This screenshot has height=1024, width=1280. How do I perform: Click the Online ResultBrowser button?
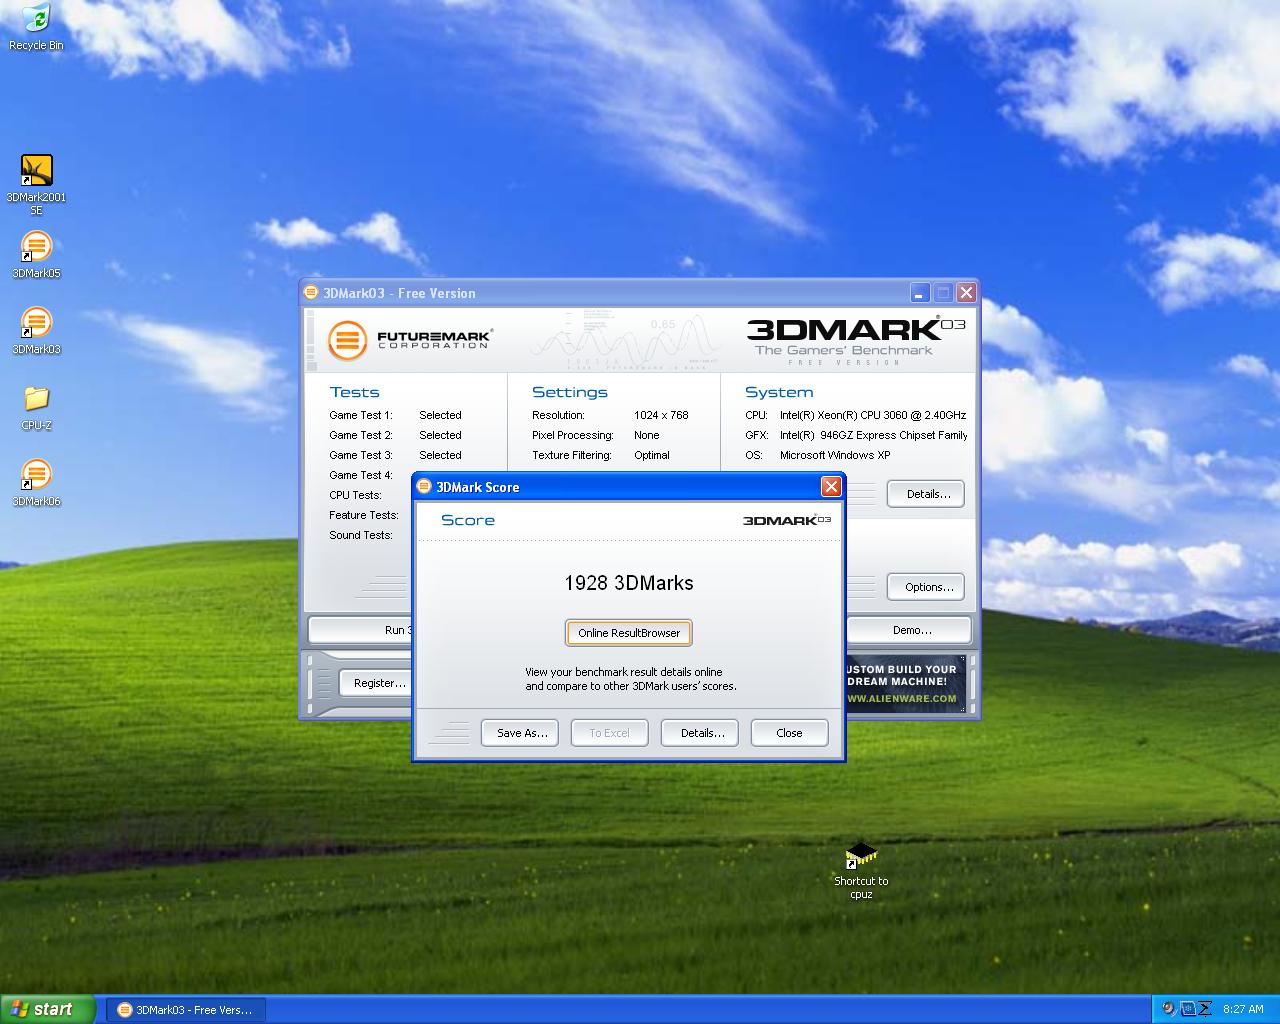629,633
